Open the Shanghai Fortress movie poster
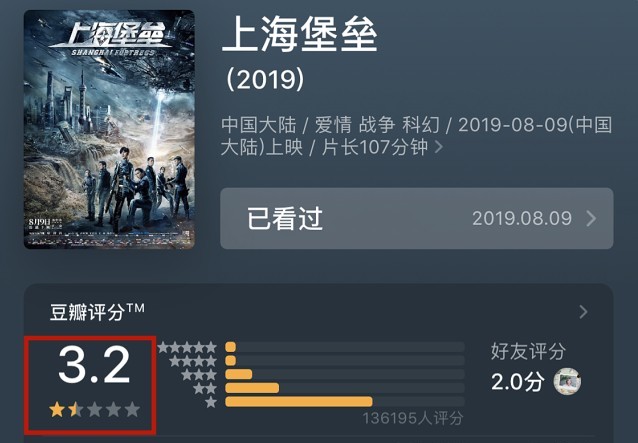Screen dimensions: 638x443 109,129
